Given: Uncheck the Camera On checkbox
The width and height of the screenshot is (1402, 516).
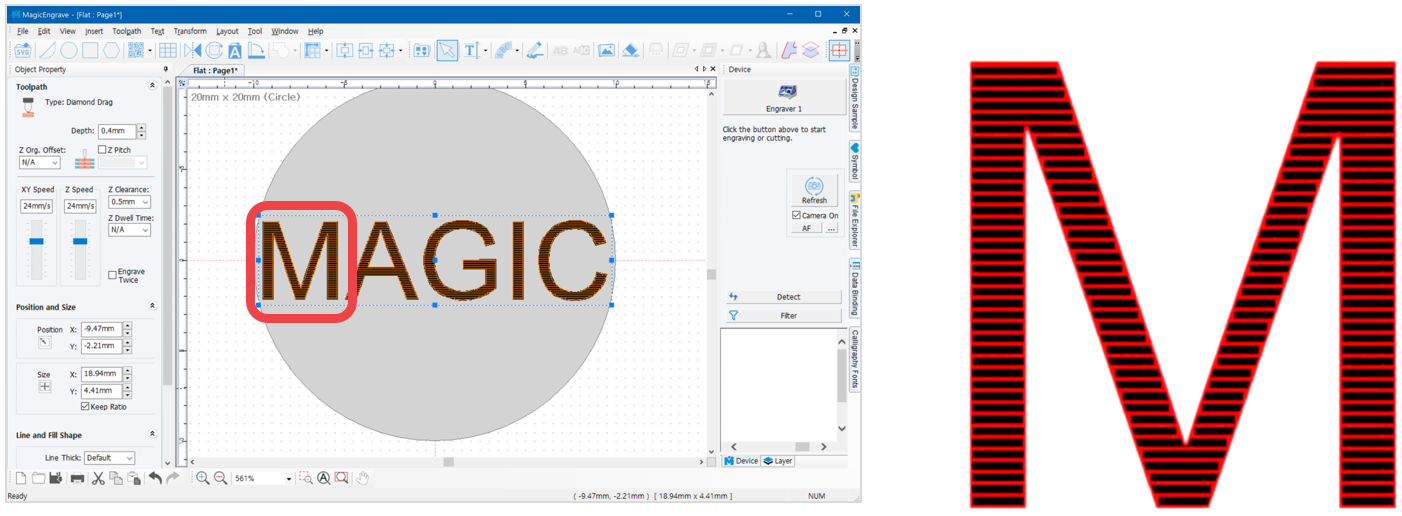Looking at the screenshot, I should pos(795,215).
